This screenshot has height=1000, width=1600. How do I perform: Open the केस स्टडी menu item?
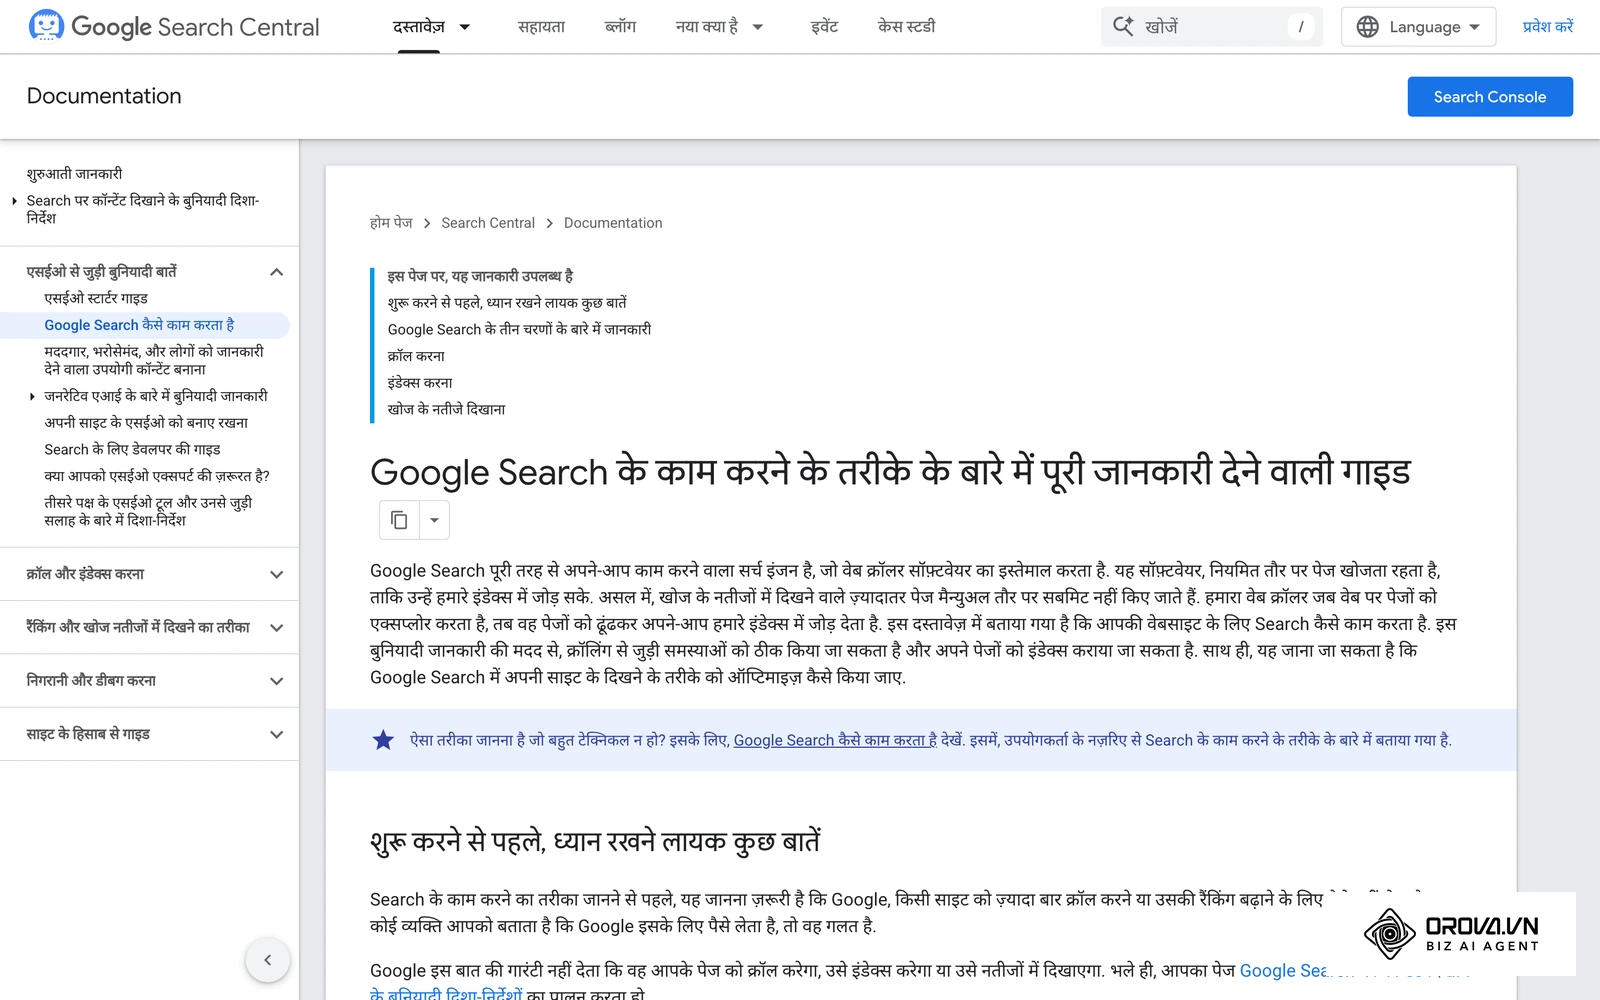(906, 27)
